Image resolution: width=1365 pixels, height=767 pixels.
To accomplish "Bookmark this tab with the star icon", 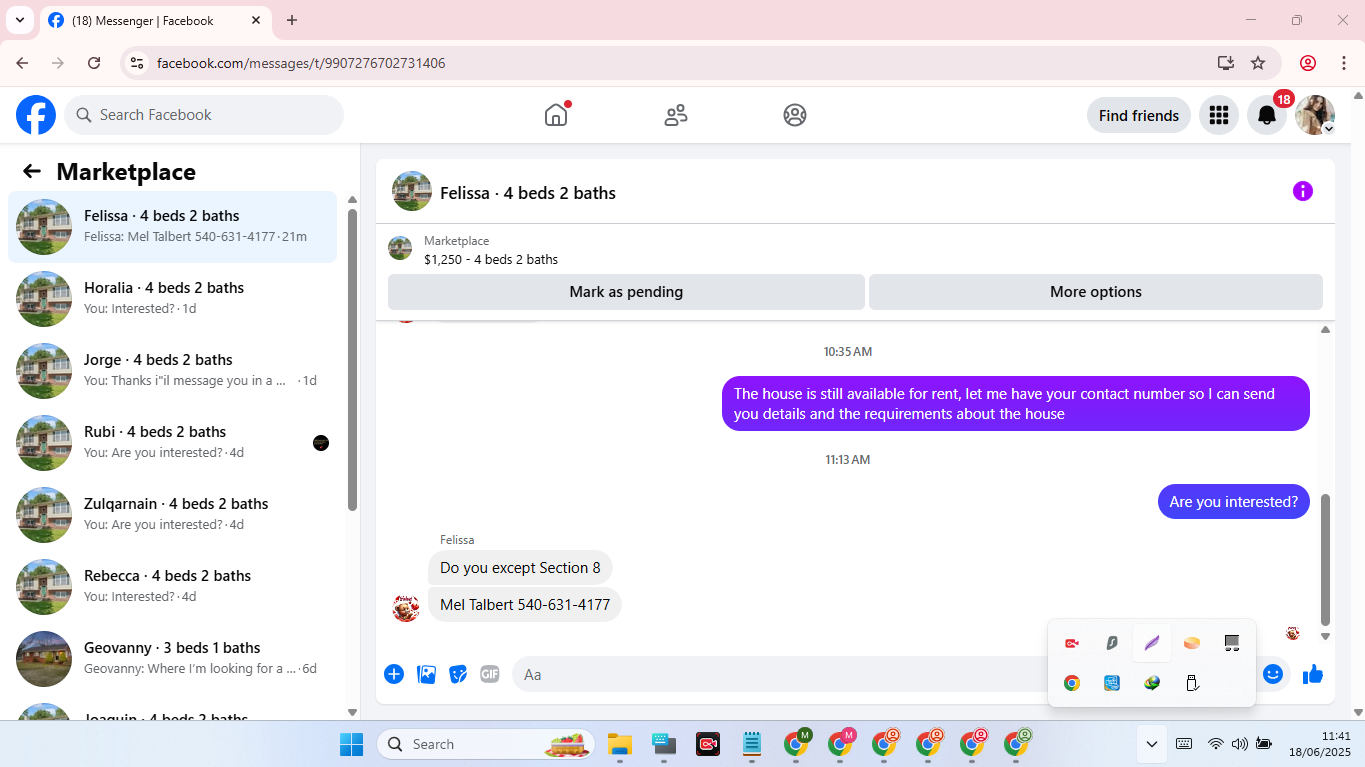I will click(1258, 63).
